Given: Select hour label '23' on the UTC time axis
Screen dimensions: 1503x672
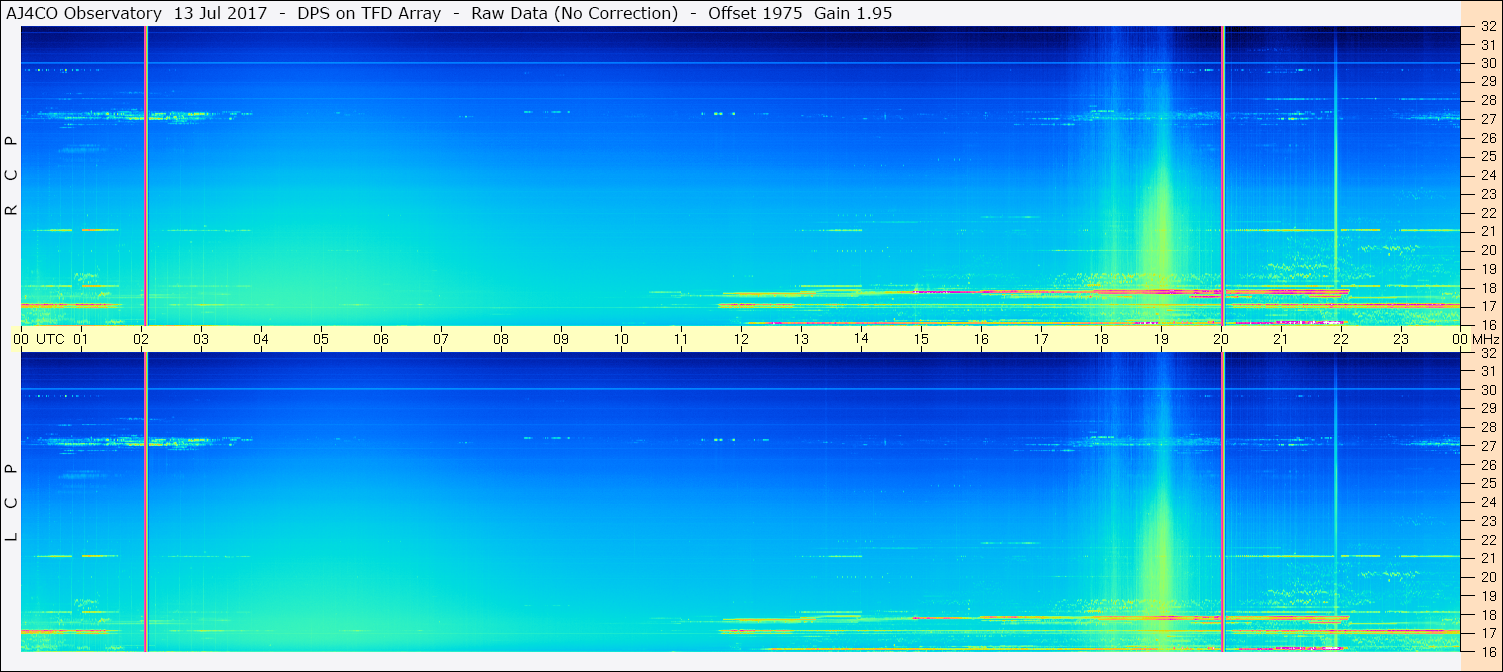Looking at the screenshot, I should (x=1401, y=339).
